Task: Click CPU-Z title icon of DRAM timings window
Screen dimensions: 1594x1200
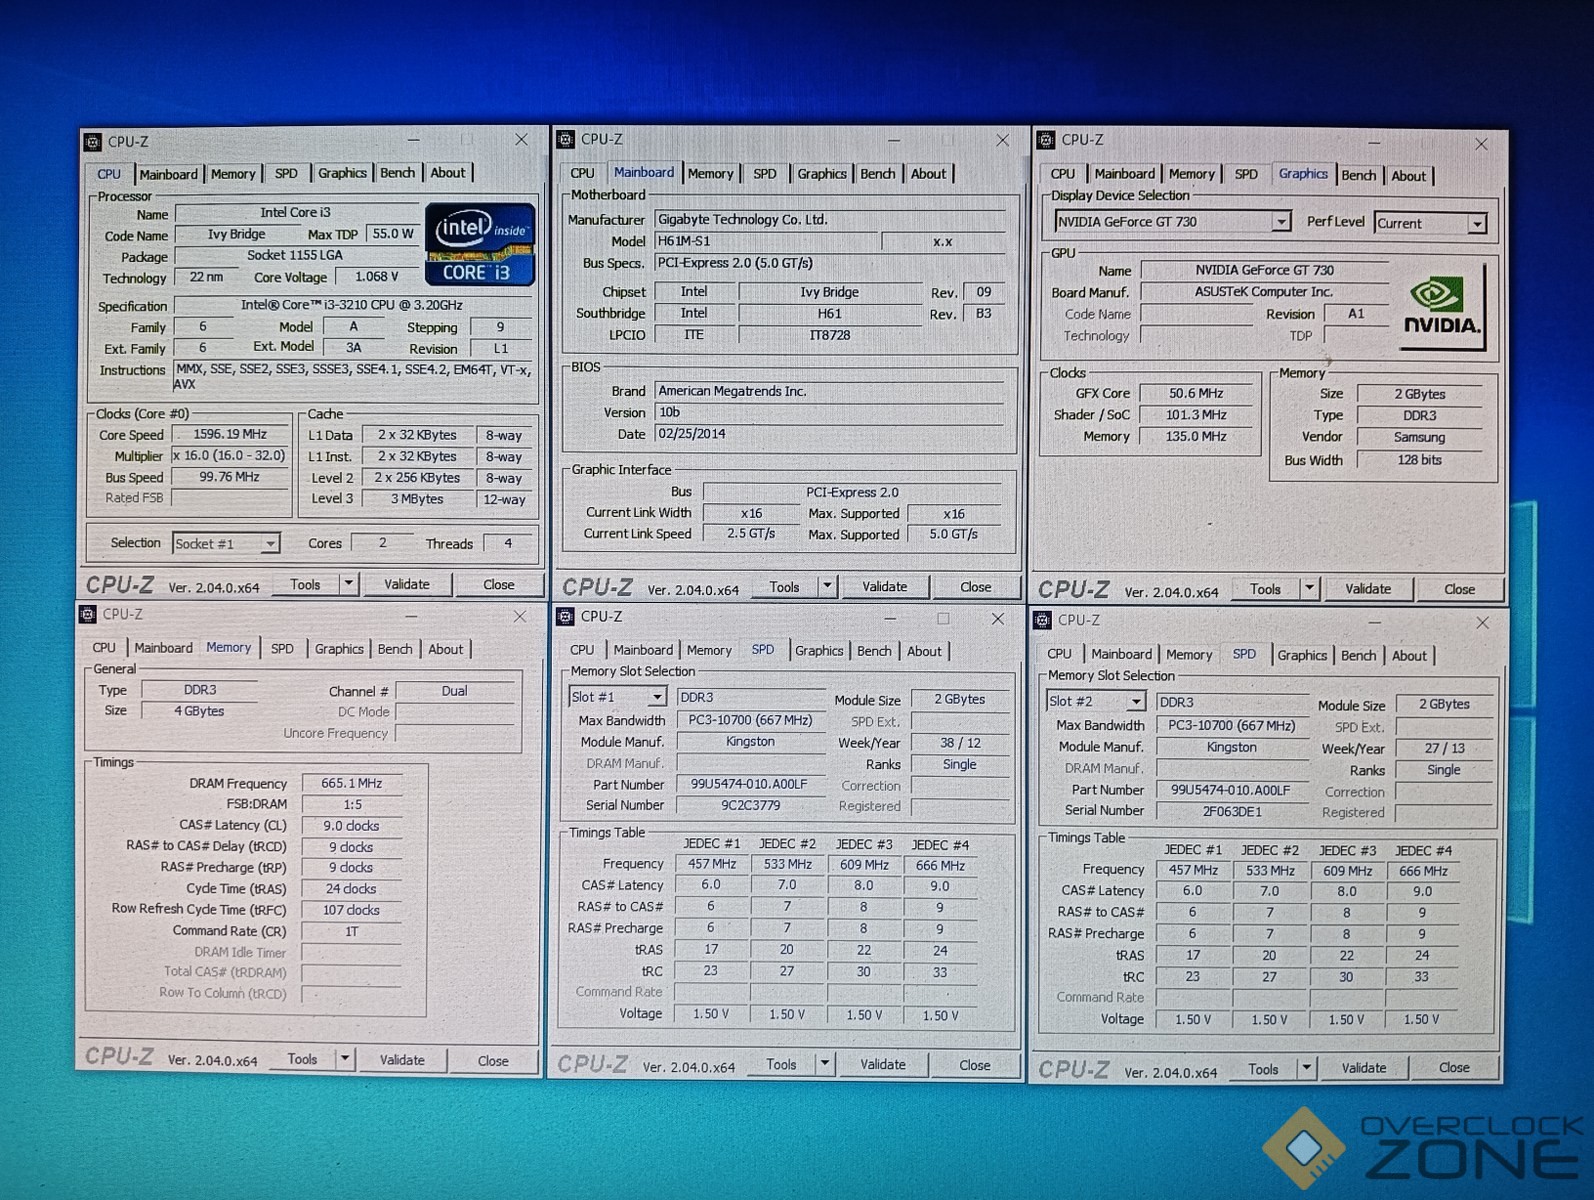Action: click(x=88, y=614)
